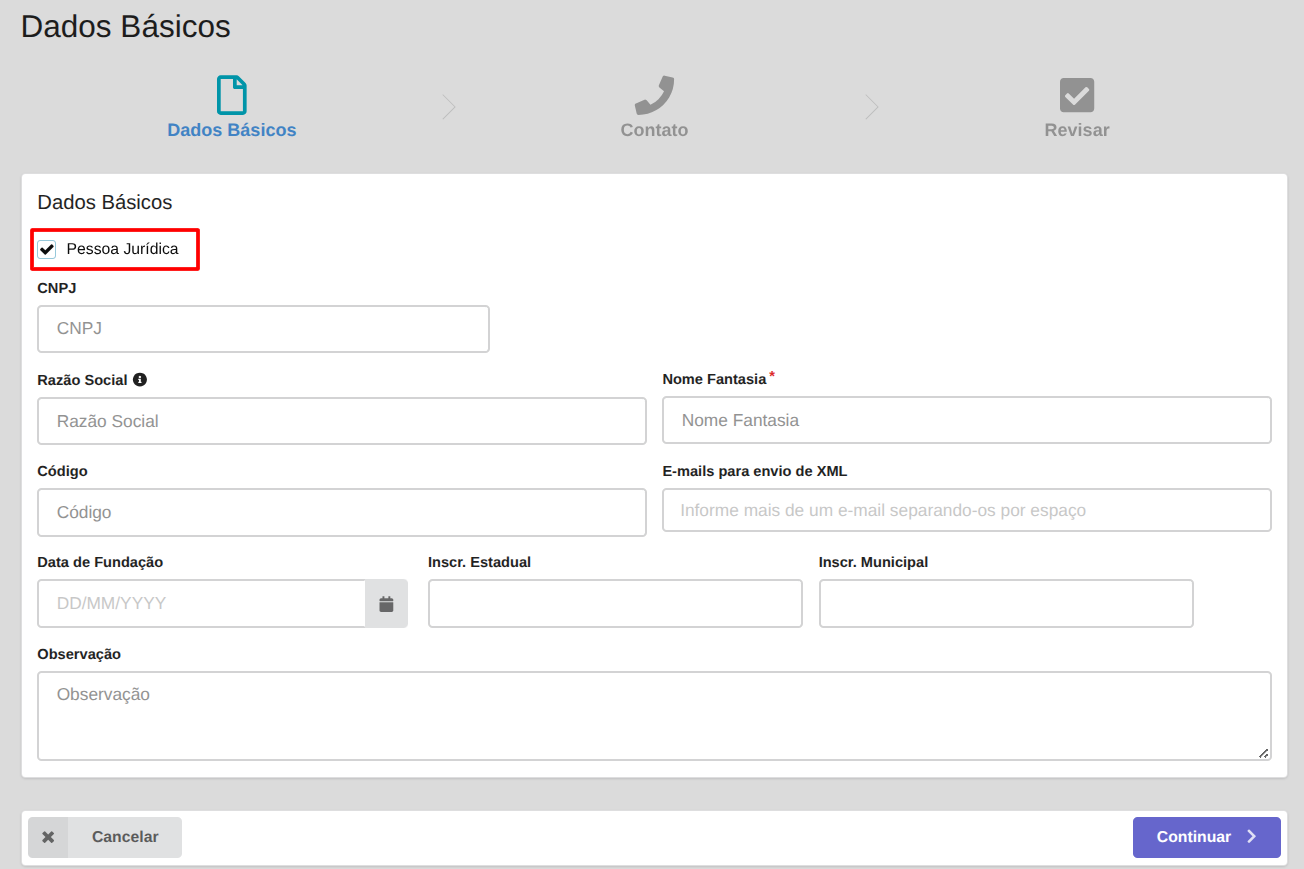Click the X icon beside Cancelar

(48, 837)
